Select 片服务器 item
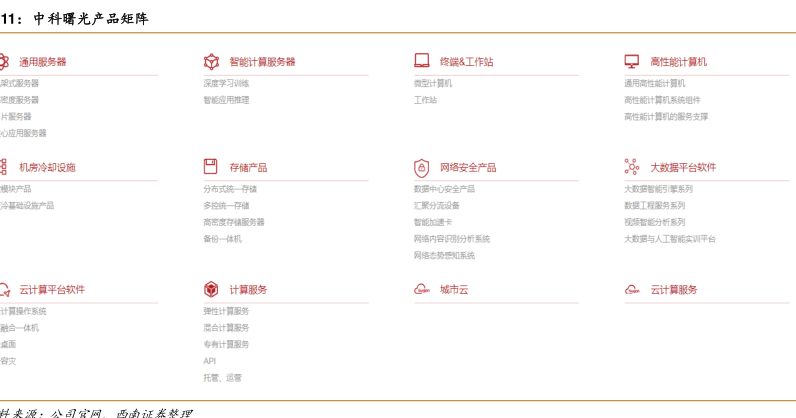796x418 pixels. click(x=15, y=117)
